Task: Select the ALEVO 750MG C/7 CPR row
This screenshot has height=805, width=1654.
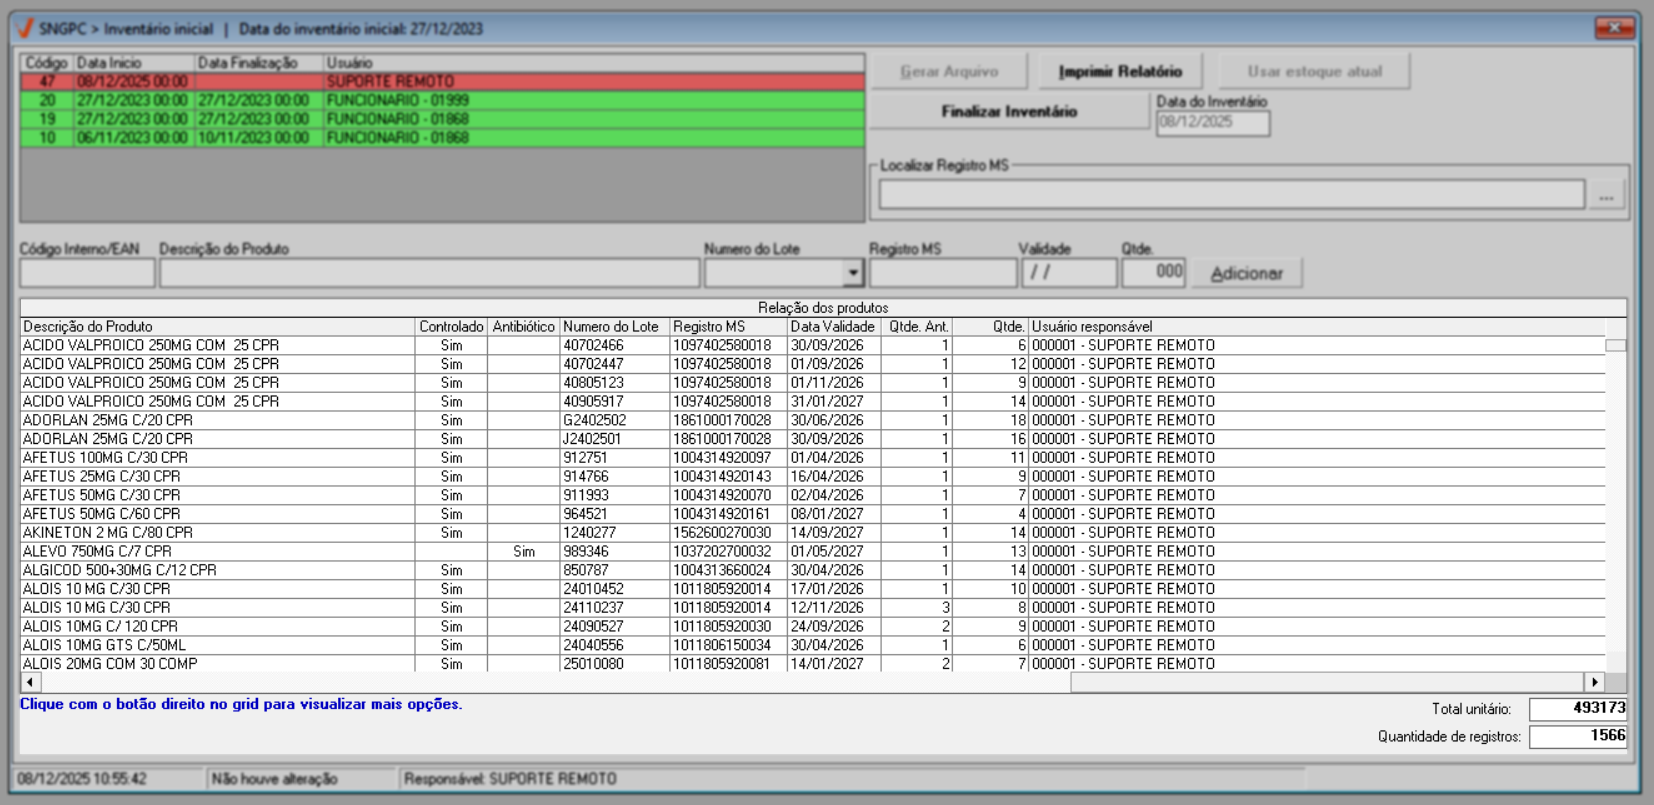Action: (x=813, y=551)
